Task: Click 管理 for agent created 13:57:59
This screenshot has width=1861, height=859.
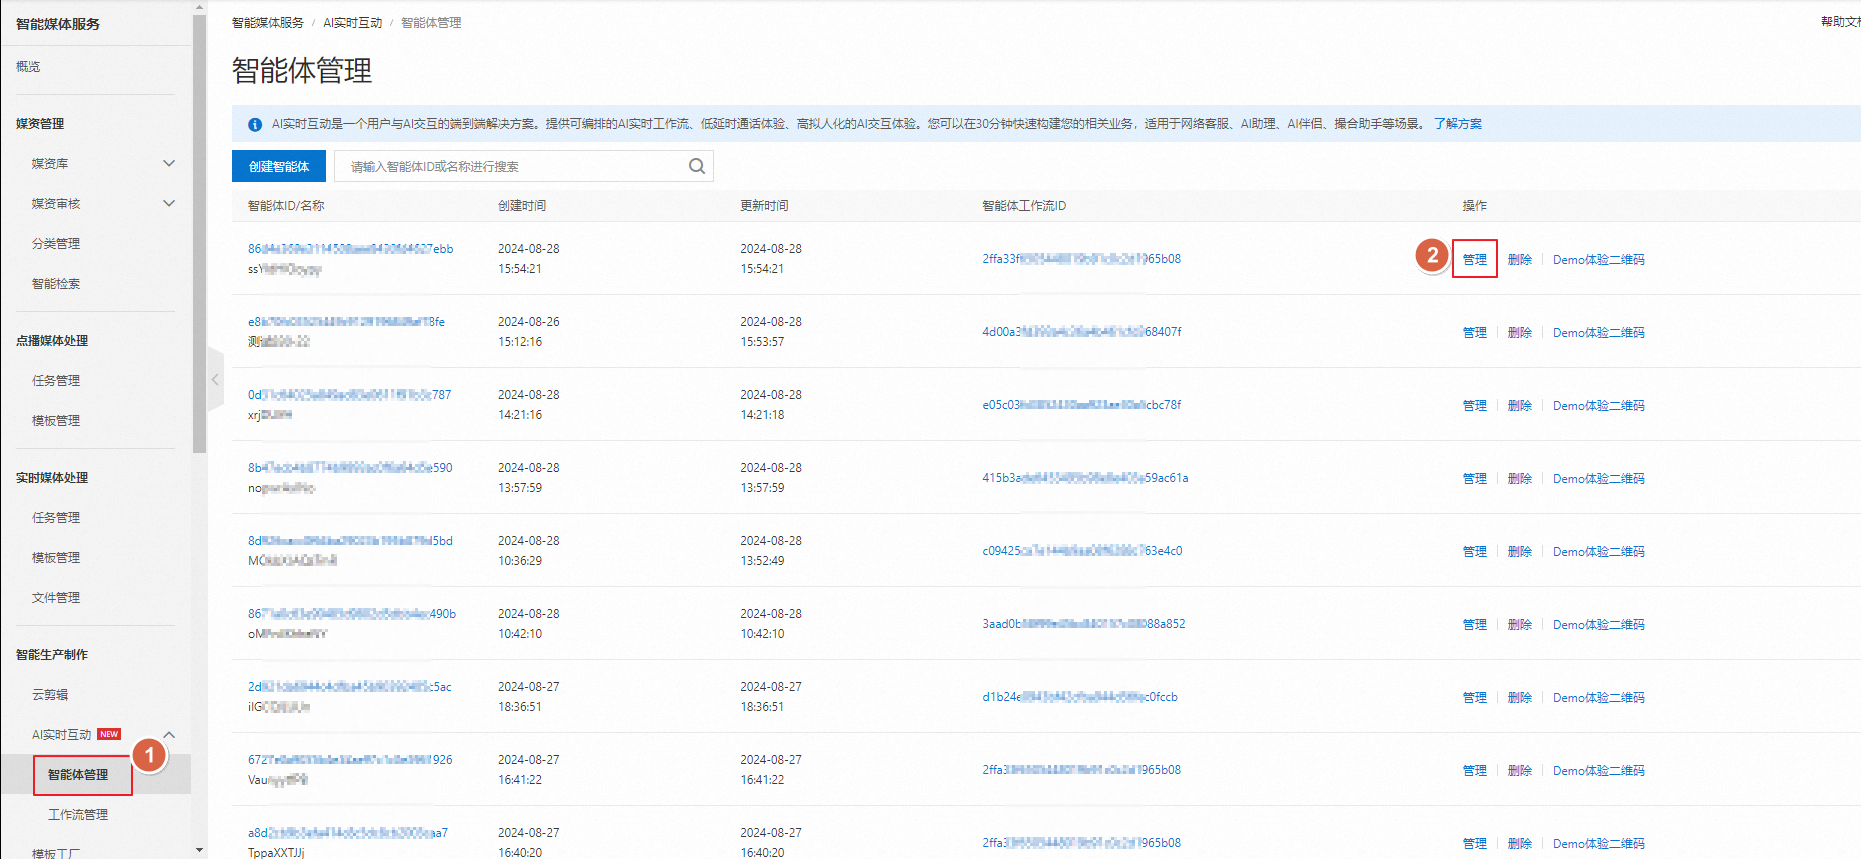Action: click(1475, 478)
